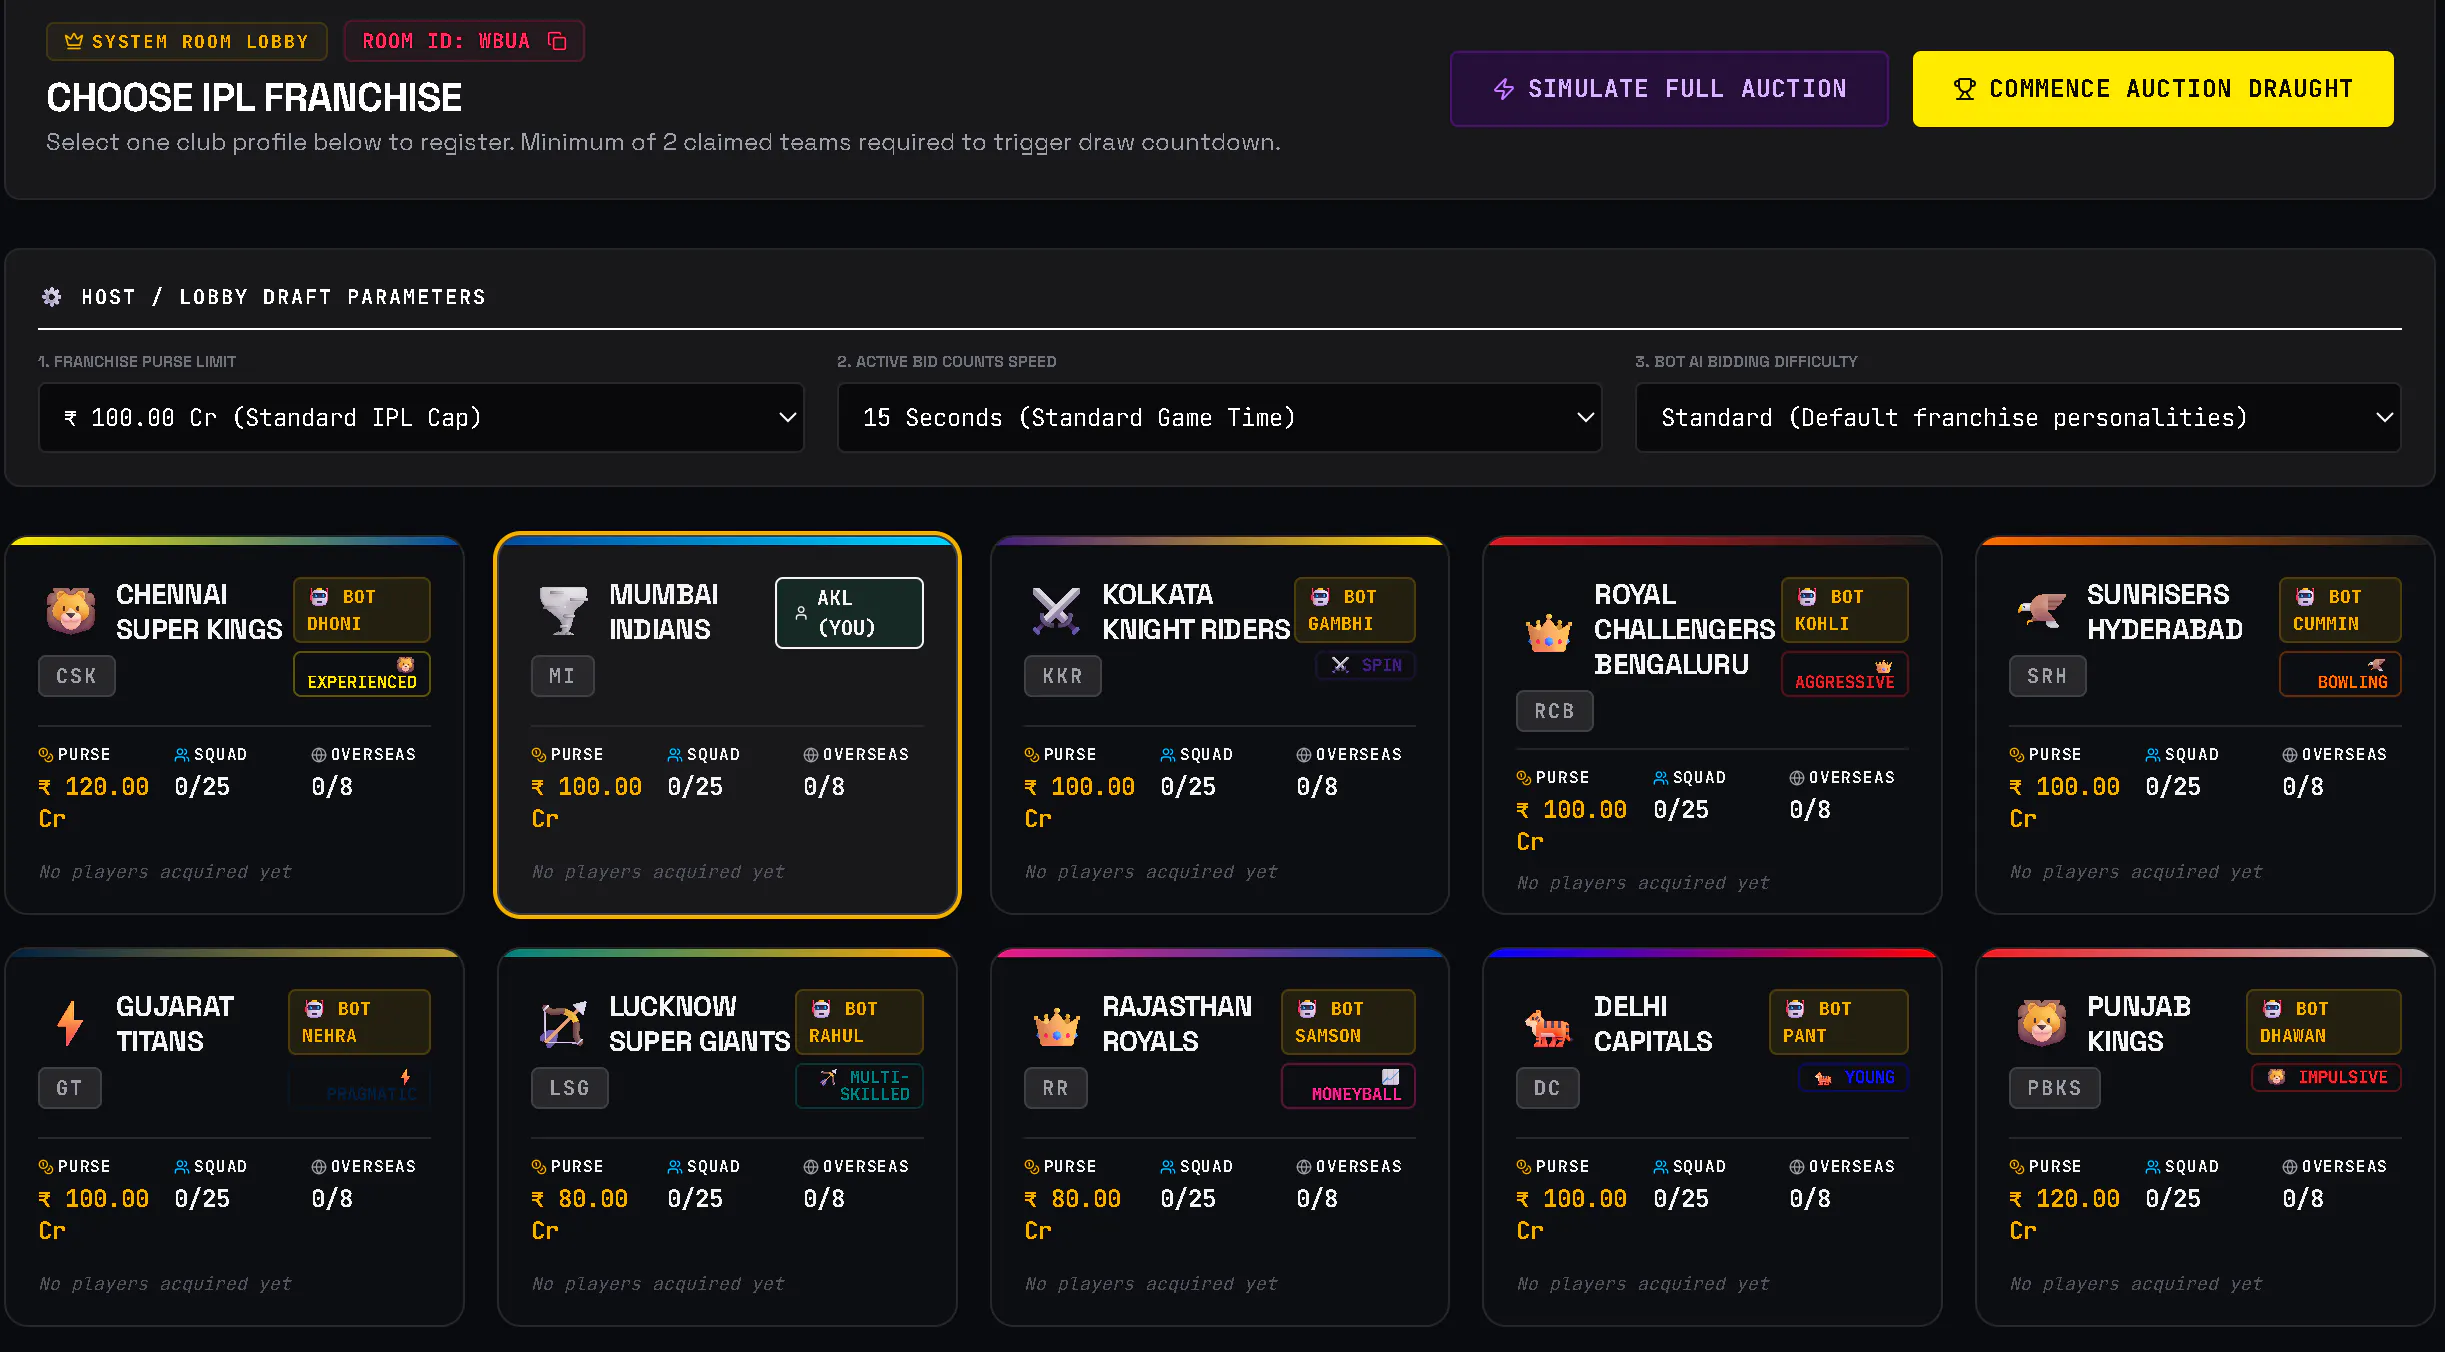Click the Royal Challengers Bengaluru crown logo
Viewport: 2445px width, 1352px height.
tap(1548, 632)
